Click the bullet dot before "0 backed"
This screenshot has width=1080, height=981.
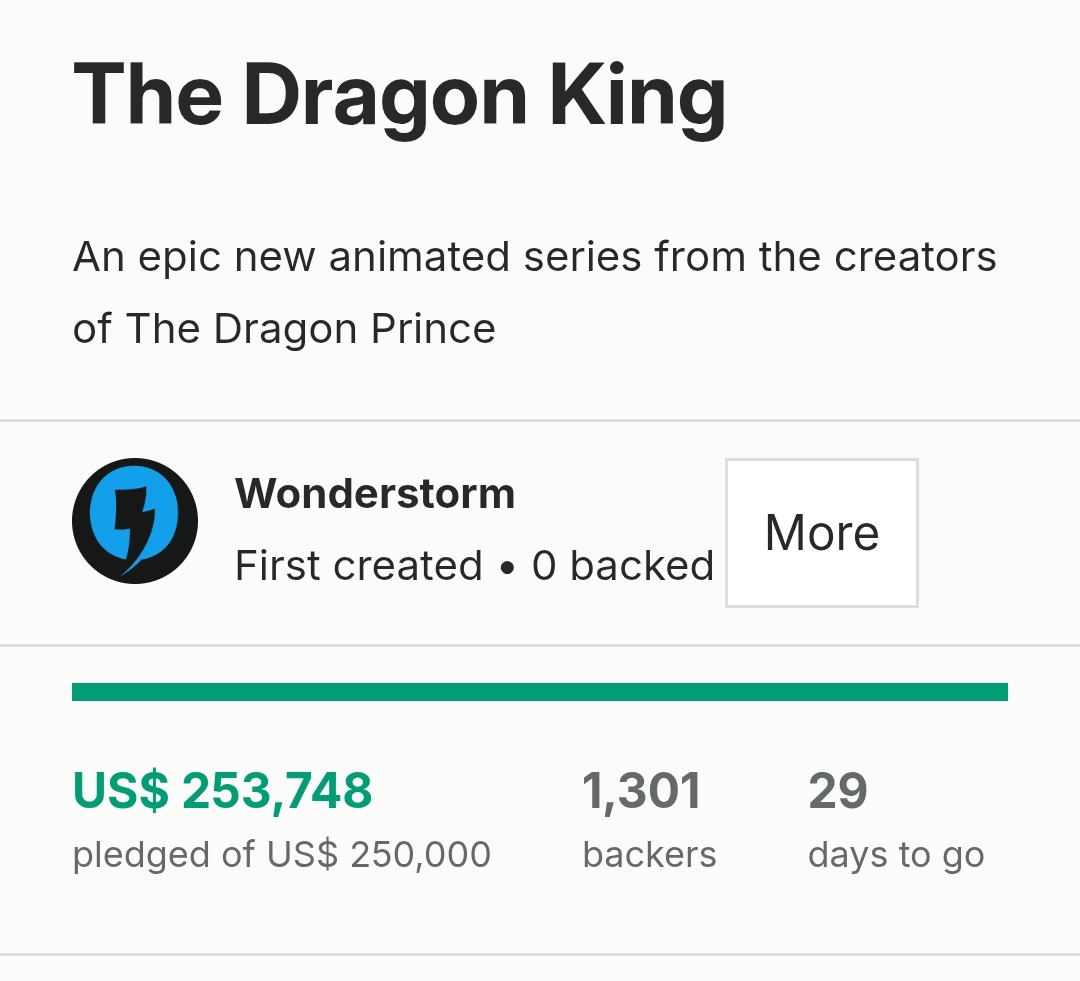point(507,568)
